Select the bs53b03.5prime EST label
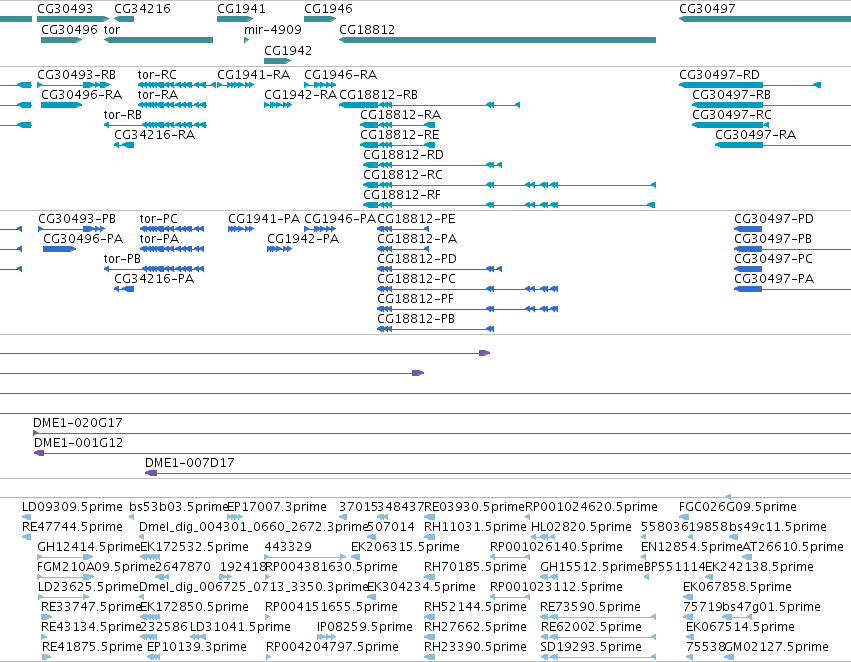 pyautogui.click(x=178, y=507)
